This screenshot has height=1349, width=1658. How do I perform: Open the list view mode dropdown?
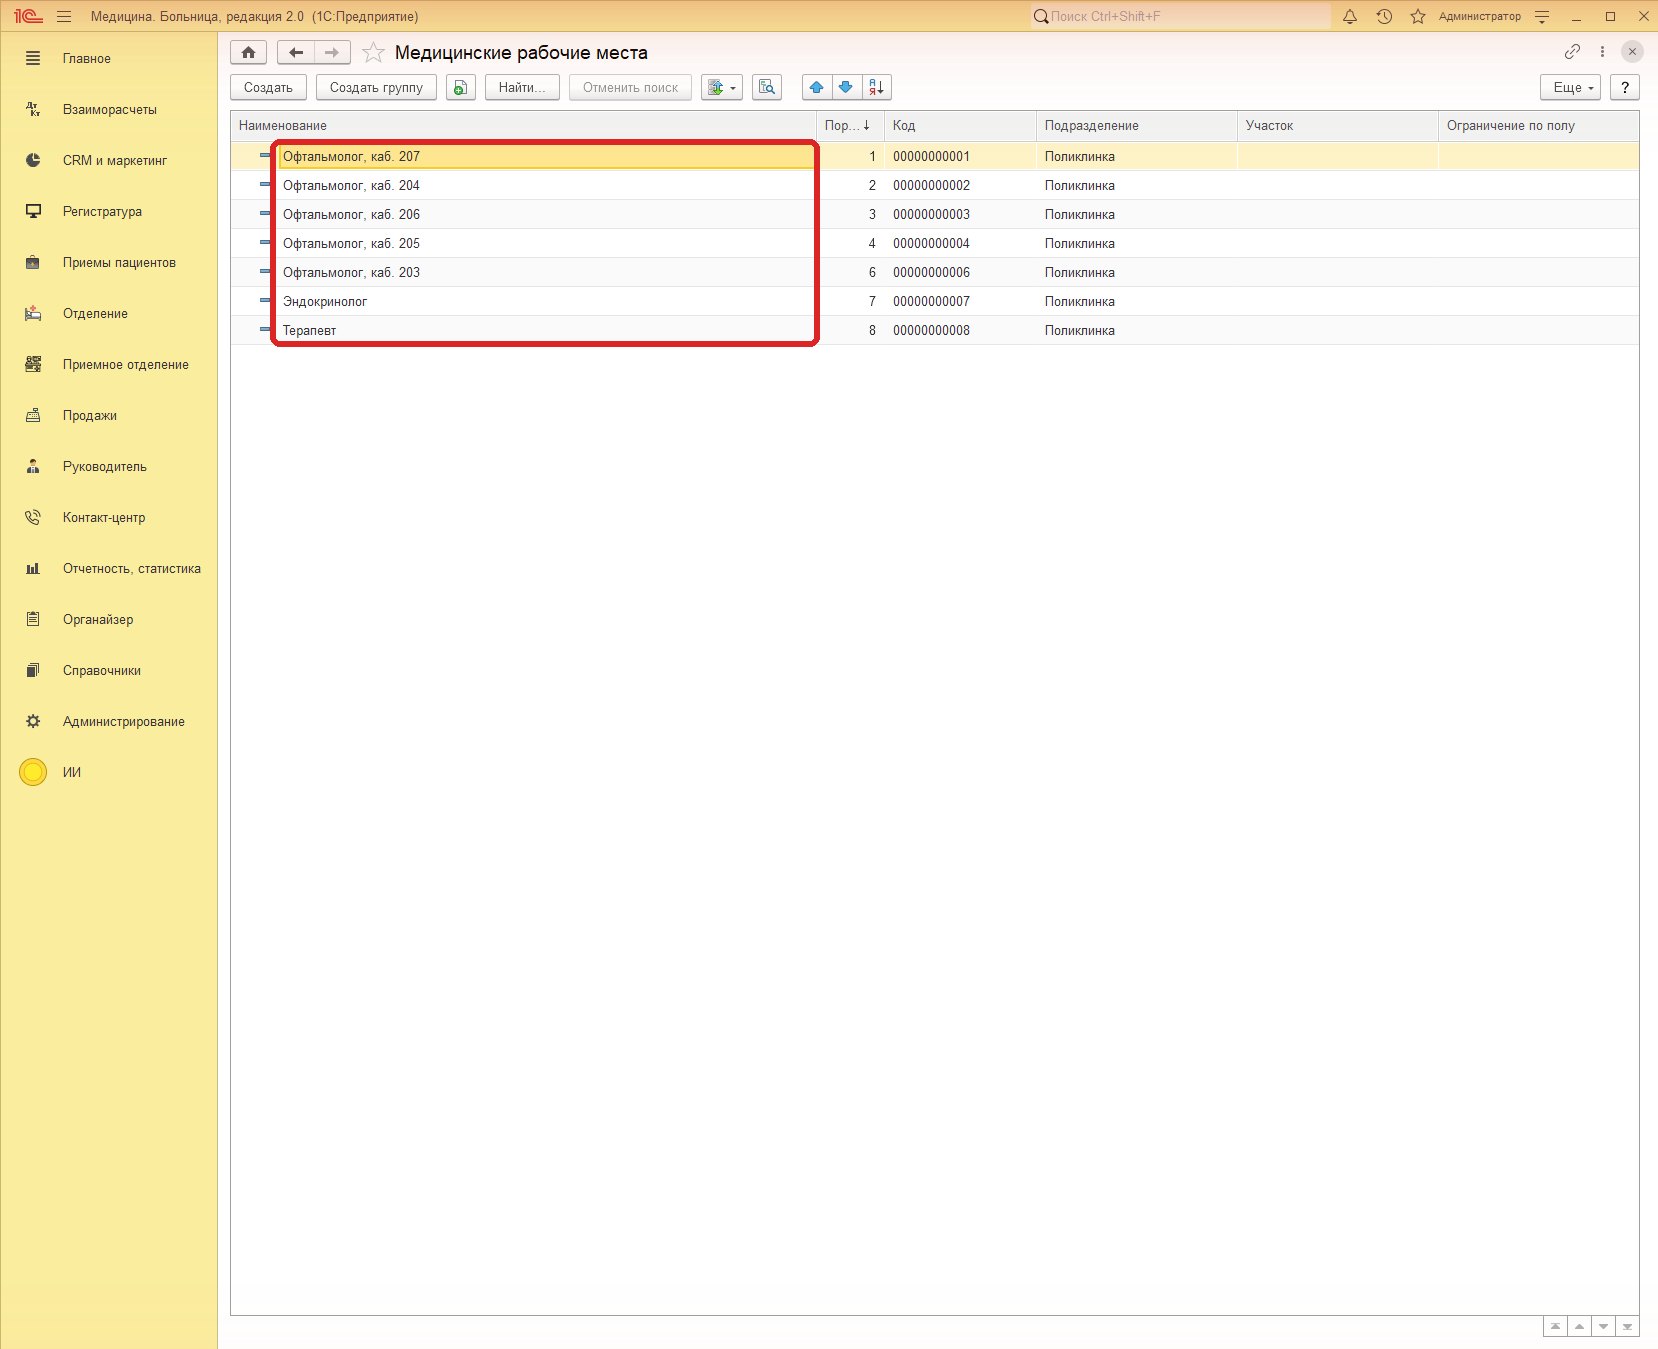(x=721, y=88)
